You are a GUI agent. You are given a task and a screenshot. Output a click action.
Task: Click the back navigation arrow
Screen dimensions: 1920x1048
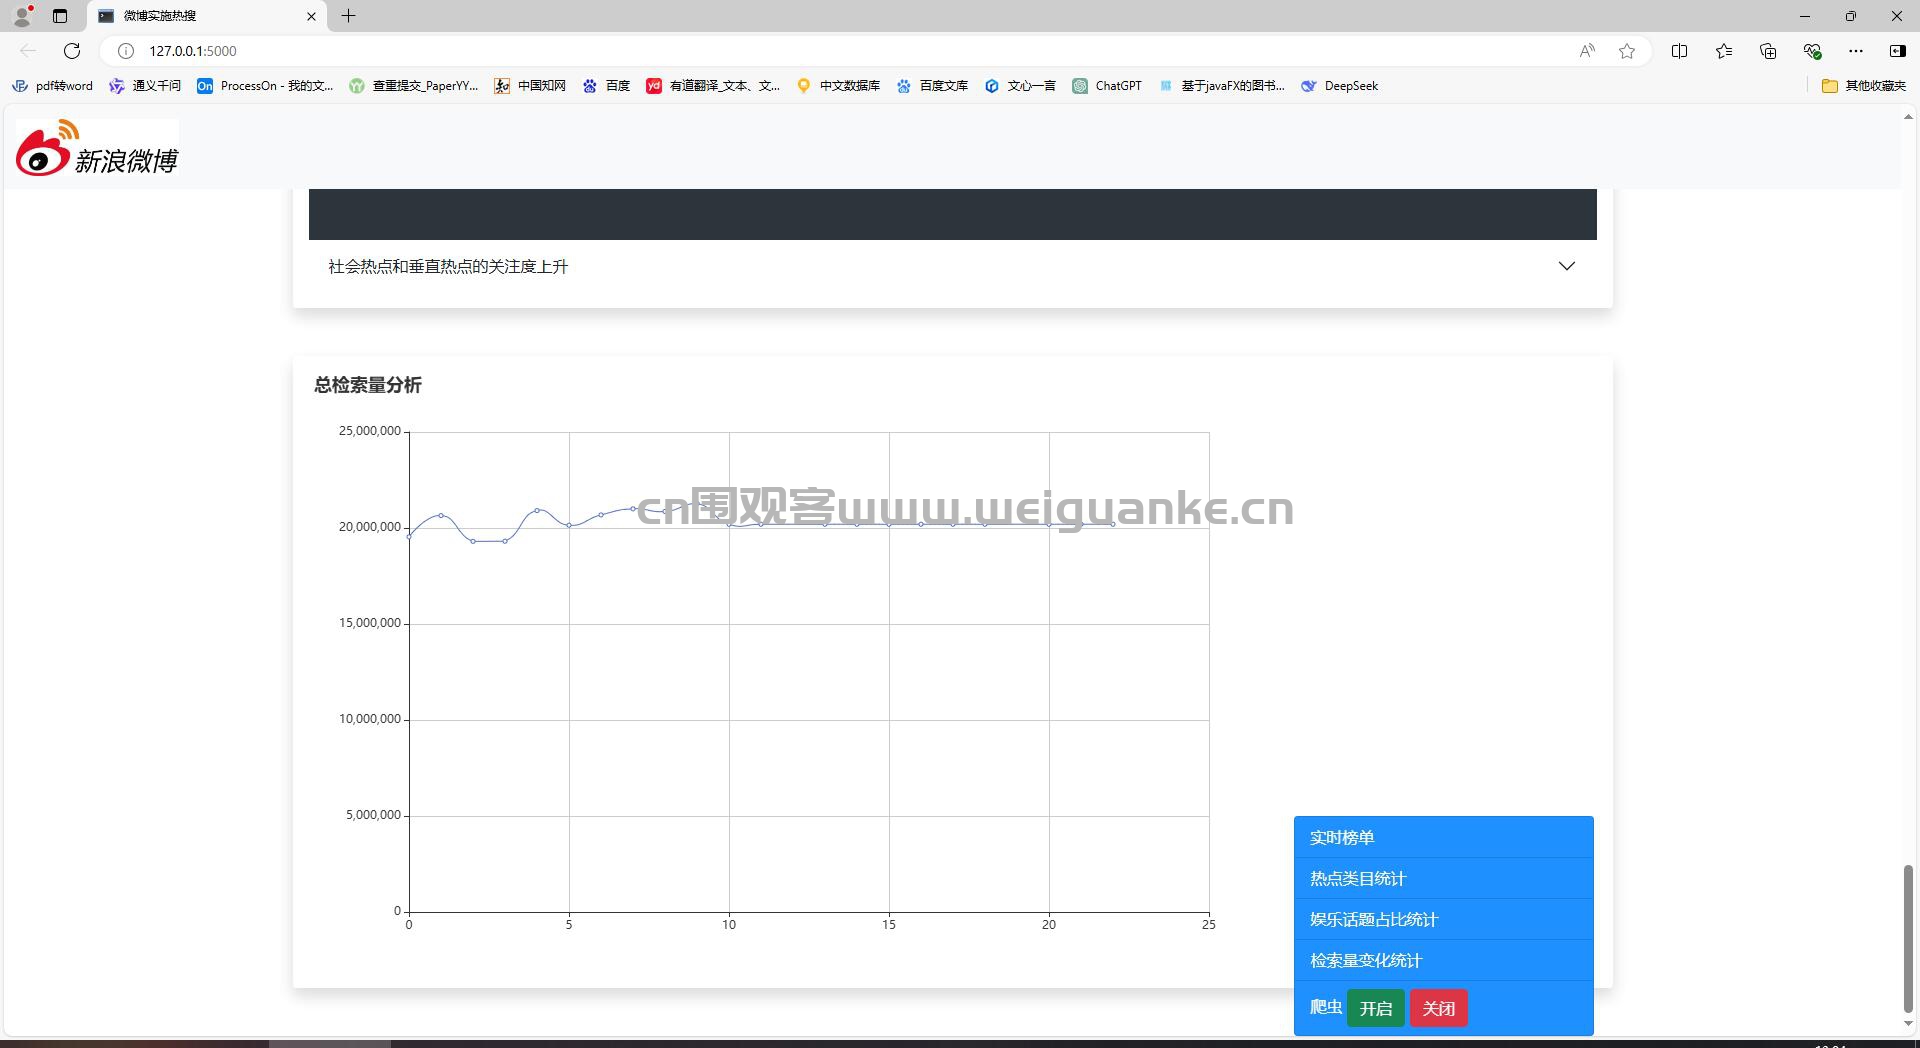click(x=28, y=51)
